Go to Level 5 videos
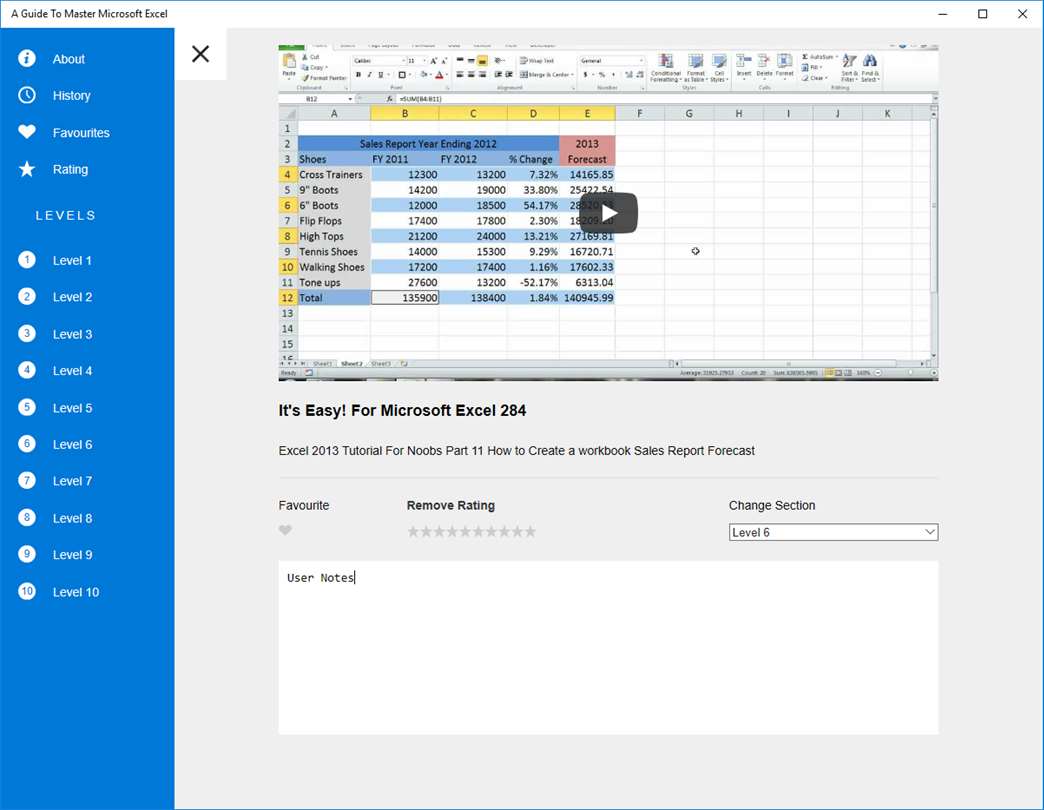This screenshot has height=810, width=1044. coord(72,408)
